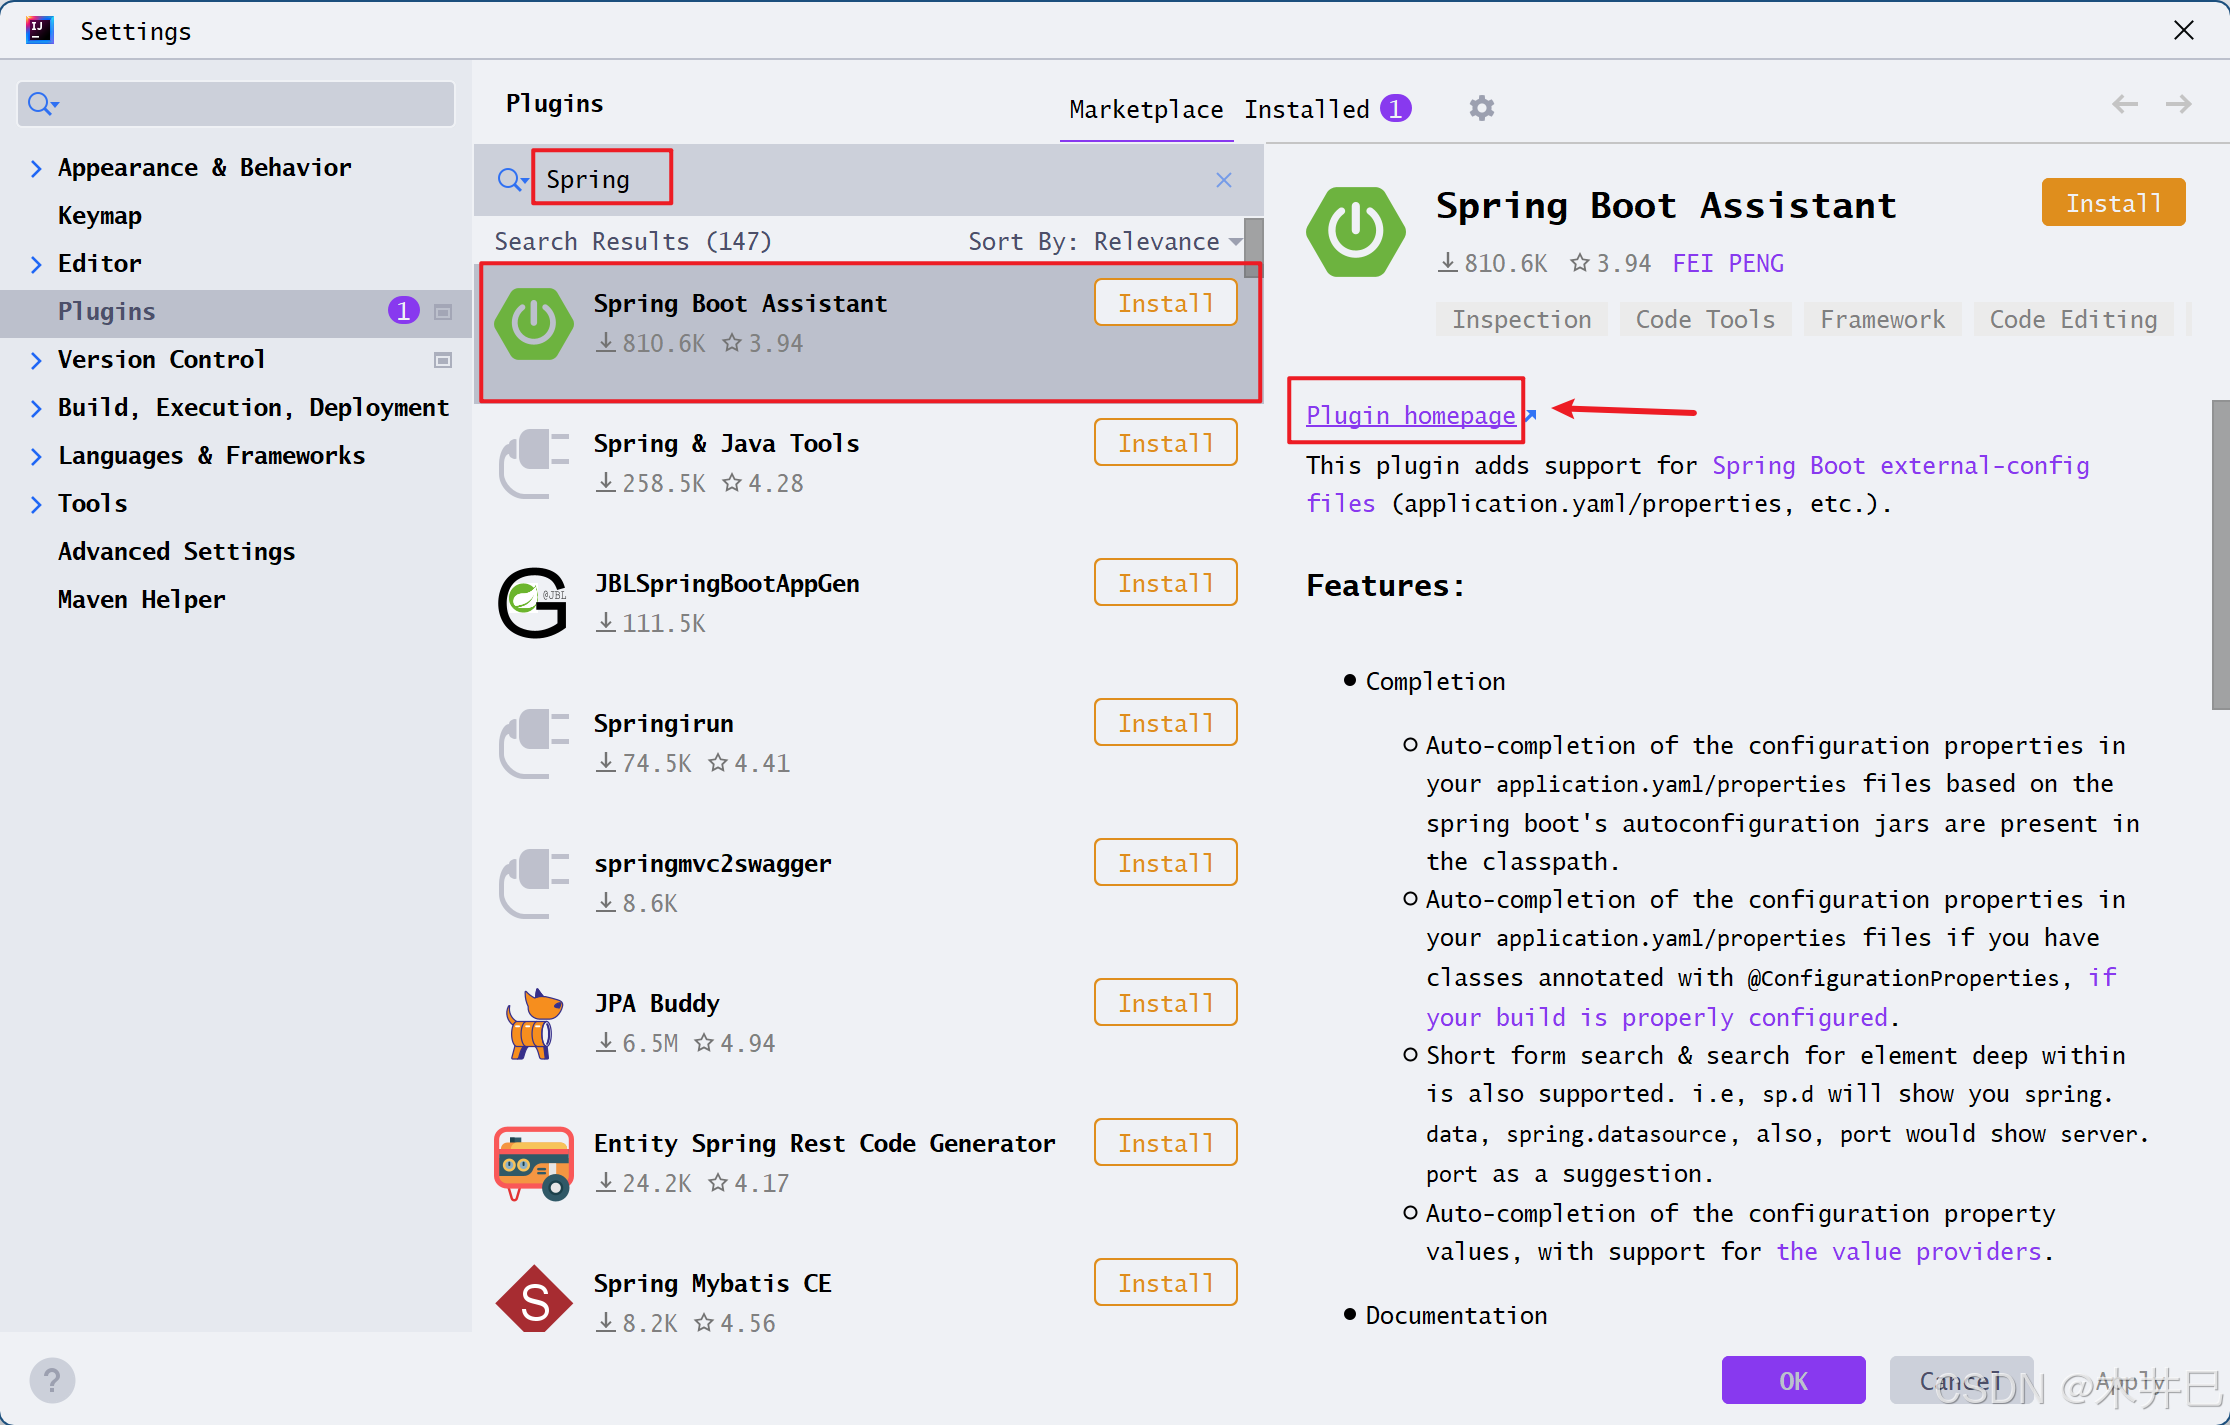Open the Sort By Relevance dropdown
The height and width of the screenshot is (1425, 2230).
point(1156,241)
